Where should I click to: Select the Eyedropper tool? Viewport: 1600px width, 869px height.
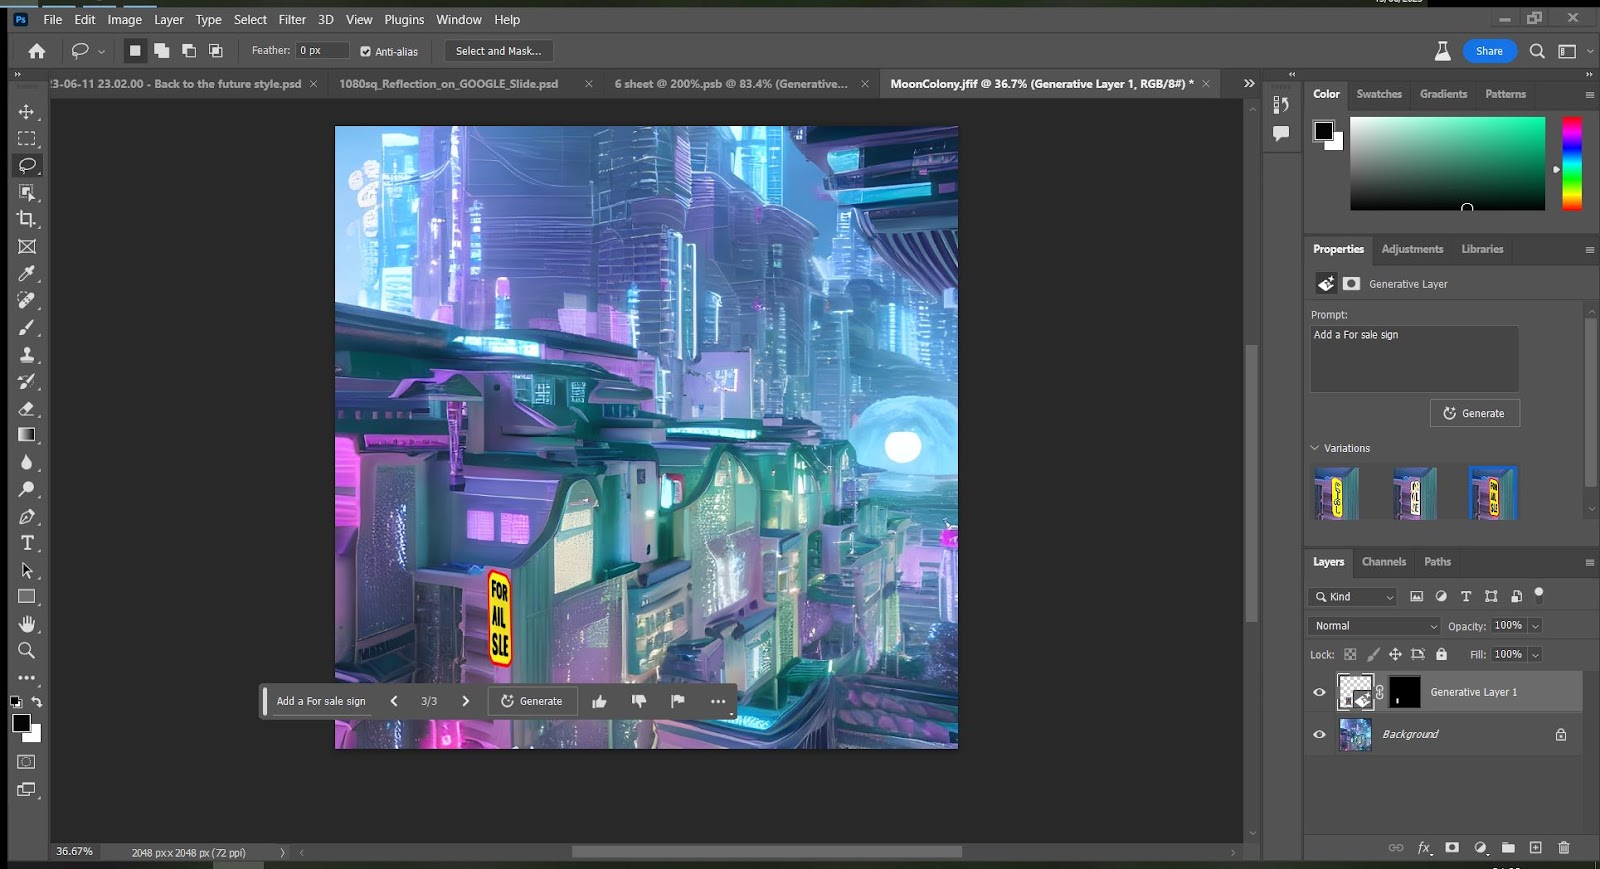tap(27, 273)
